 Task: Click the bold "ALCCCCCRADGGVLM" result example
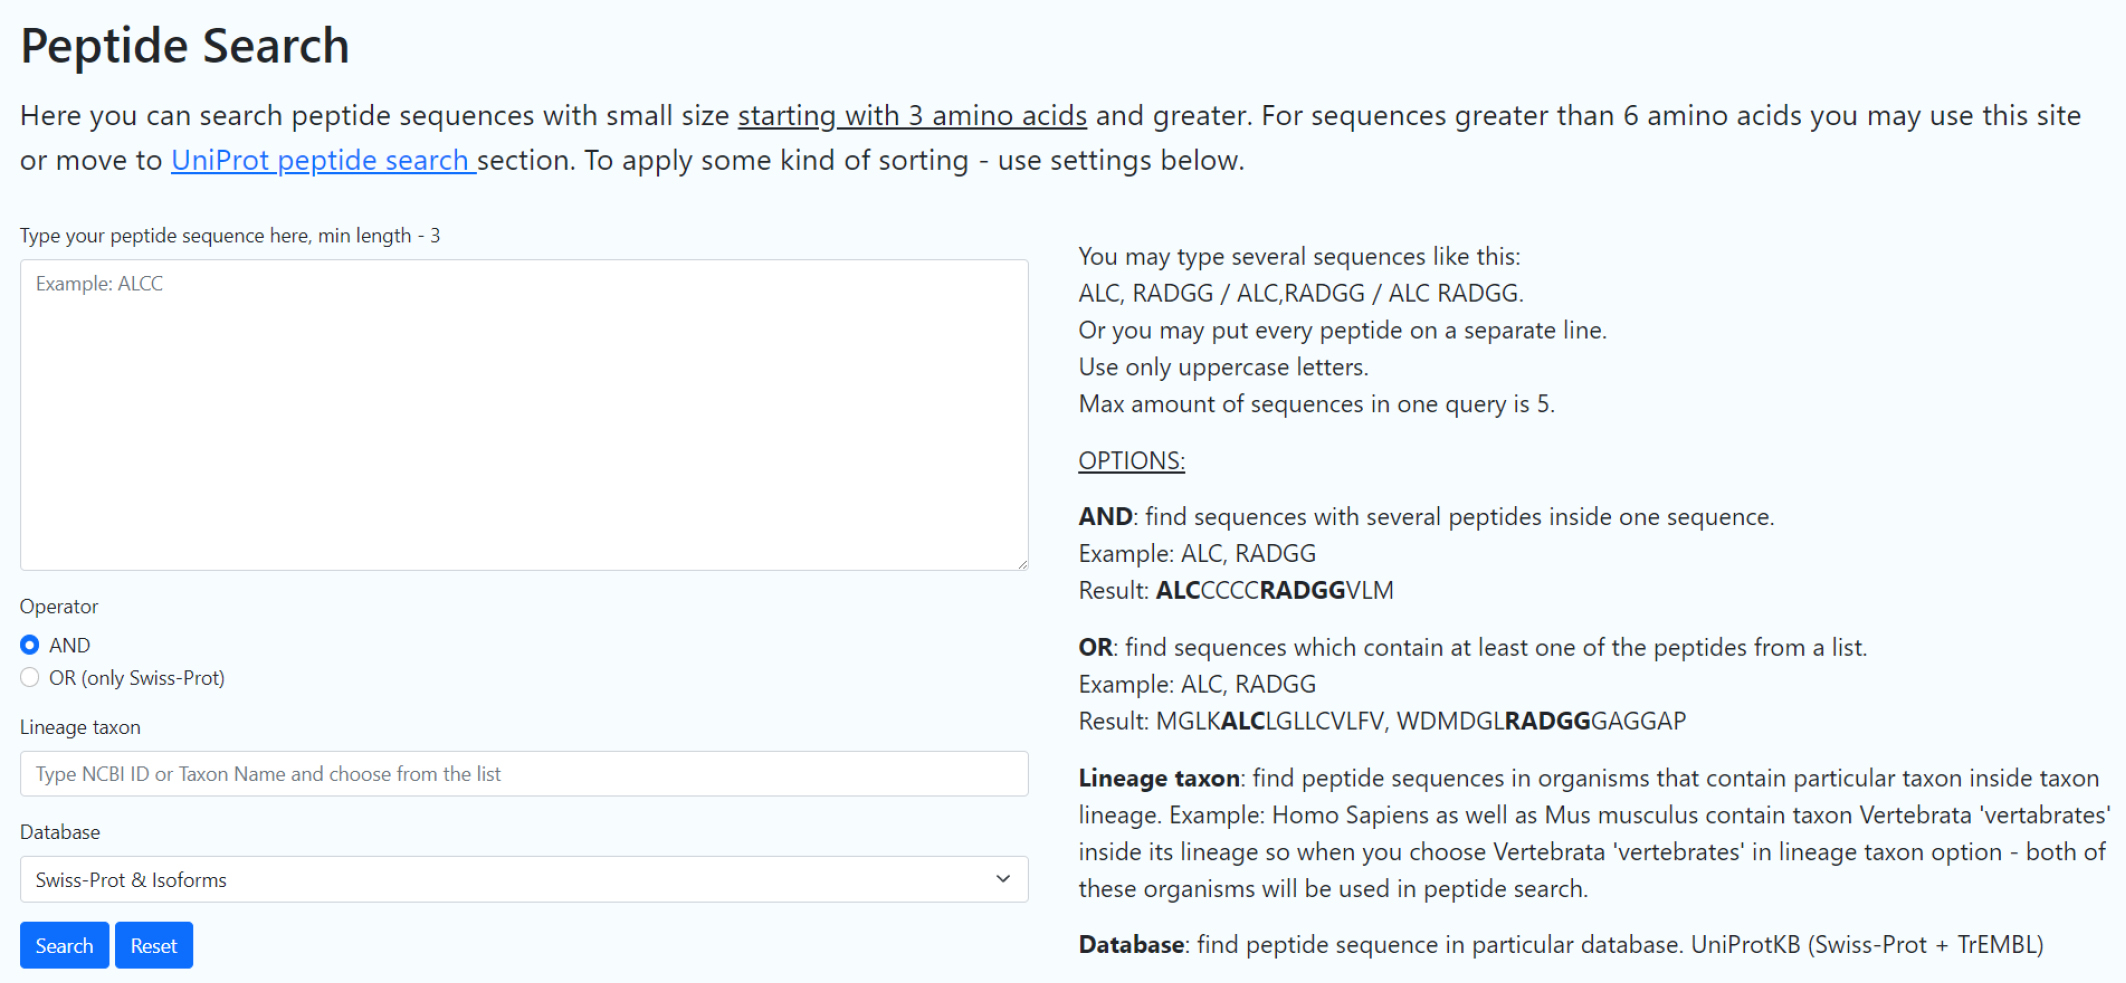[1274, 591]
